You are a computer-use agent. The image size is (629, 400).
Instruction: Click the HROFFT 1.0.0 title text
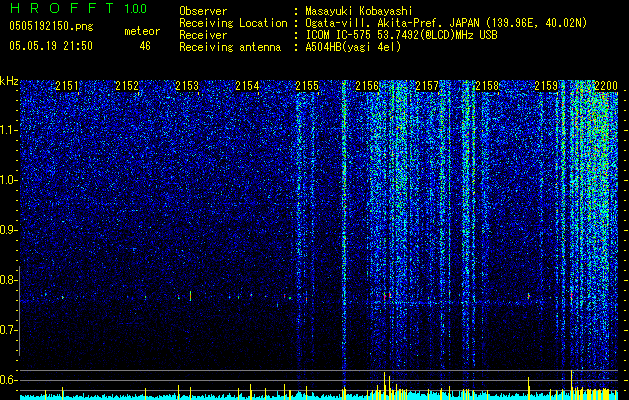click(78, 8)
